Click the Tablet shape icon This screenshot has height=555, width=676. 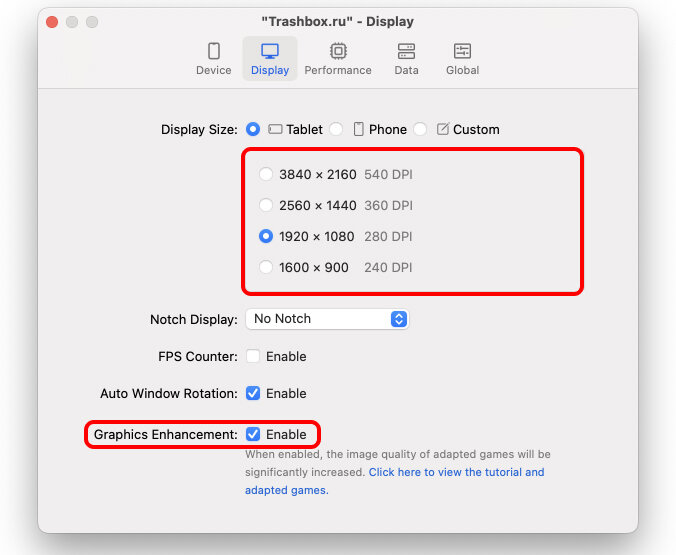pos(275,129)
